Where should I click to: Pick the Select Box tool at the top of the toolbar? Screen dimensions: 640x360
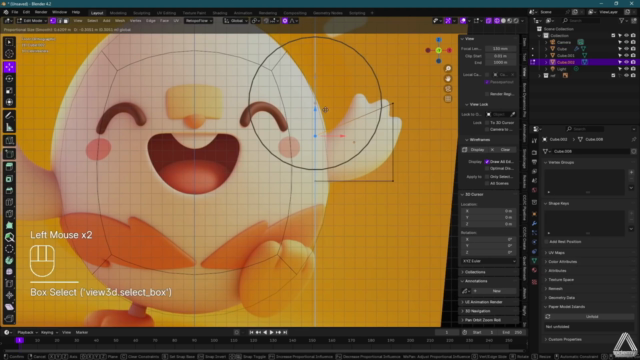coord(9,42)
